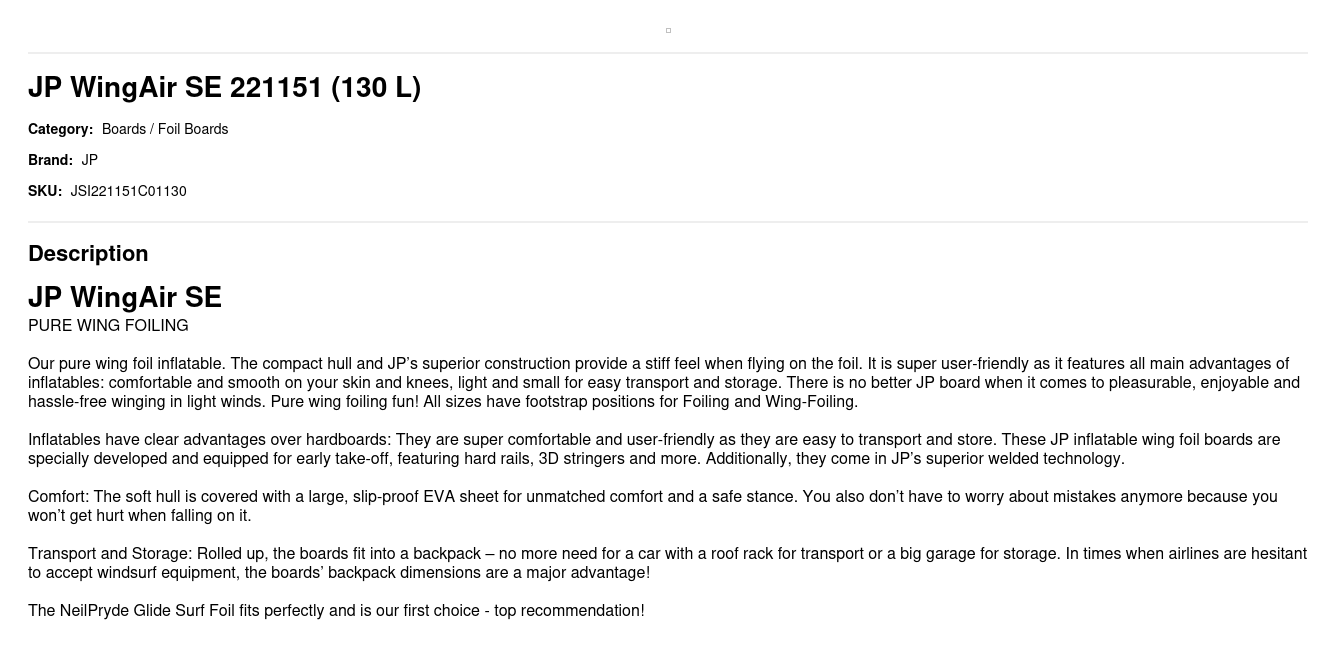Click the Brand: label
The image size is (1328, 650).
click(50, 160)
